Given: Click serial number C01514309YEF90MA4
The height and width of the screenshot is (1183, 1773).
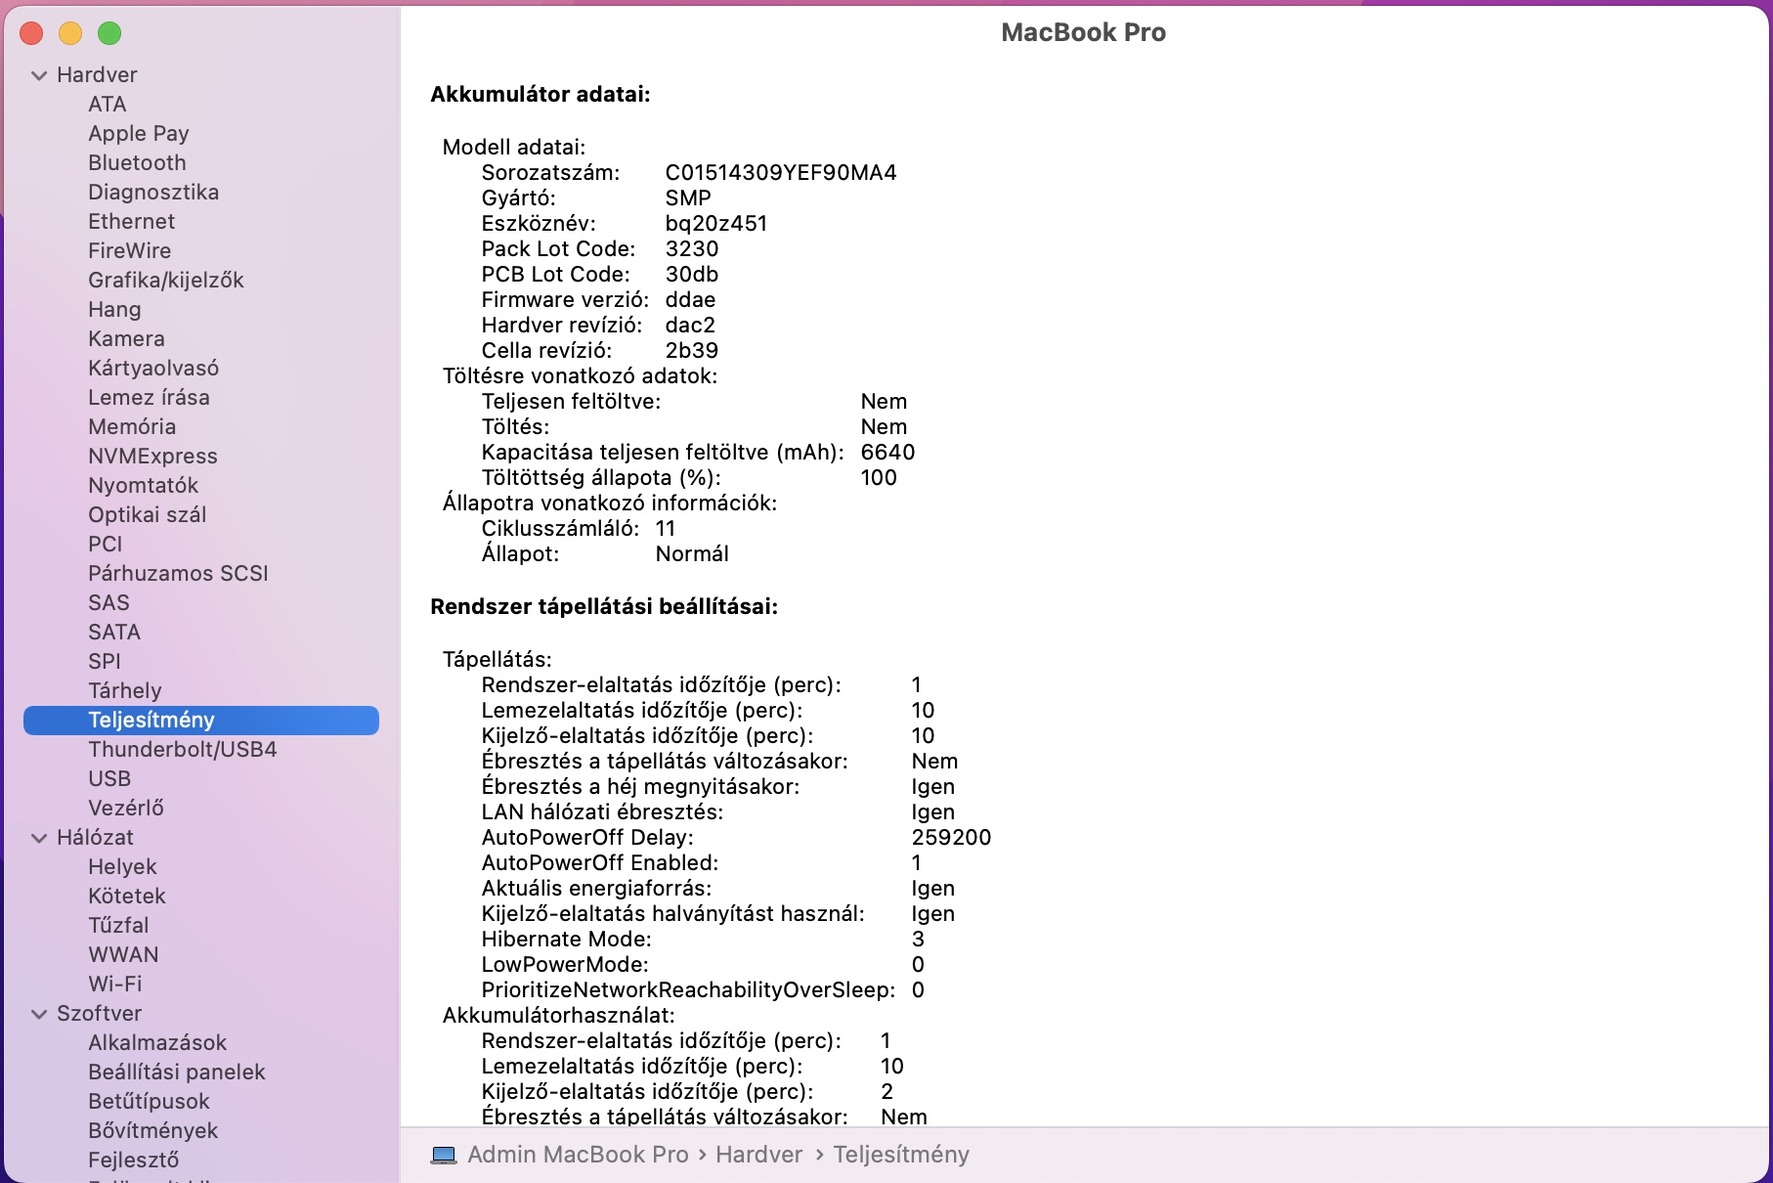Looking at the screenshot, I should (x=781, y=173).
